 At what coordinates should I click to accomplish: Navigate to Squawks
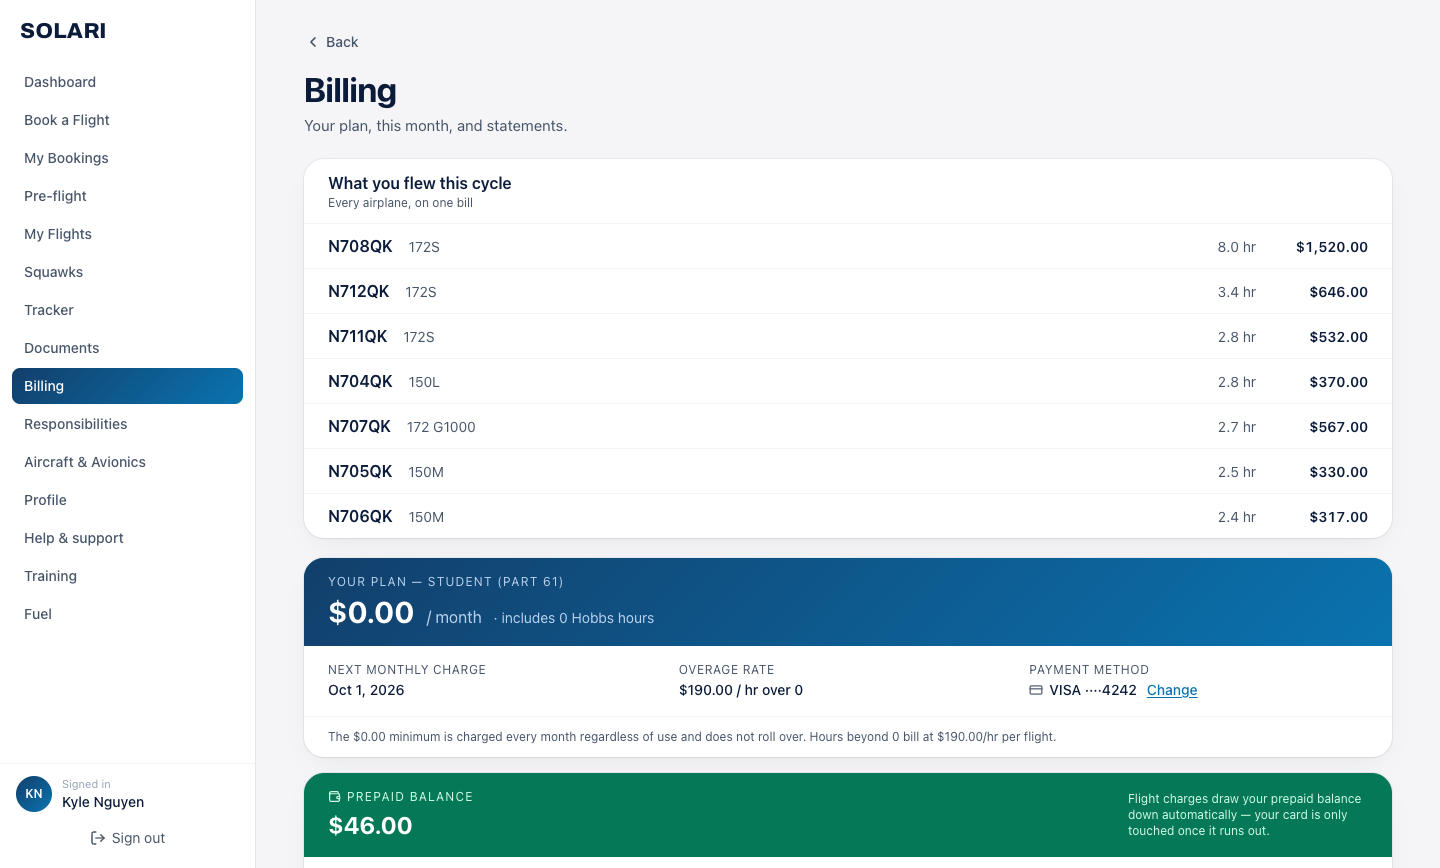tap(127, 272)
